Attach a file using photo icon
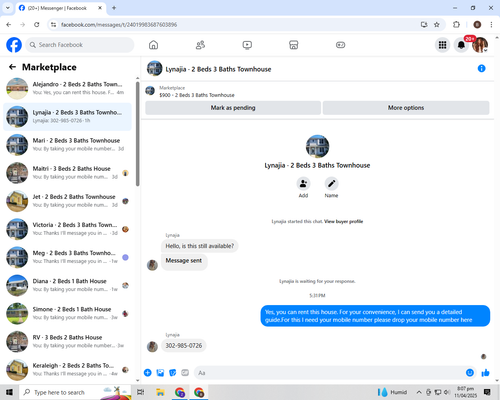Viewport: 500px width, 400px height. 160,373
